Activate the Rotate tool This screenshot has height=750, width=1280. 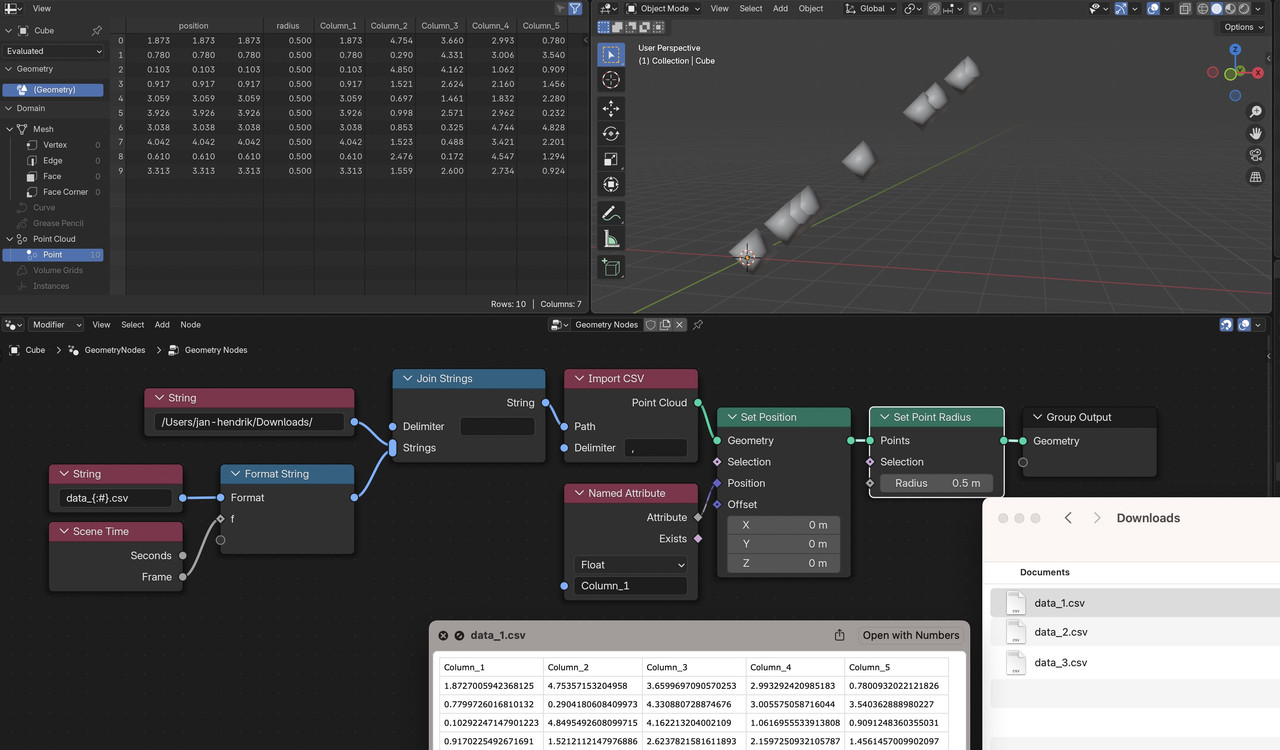(611, 133)
